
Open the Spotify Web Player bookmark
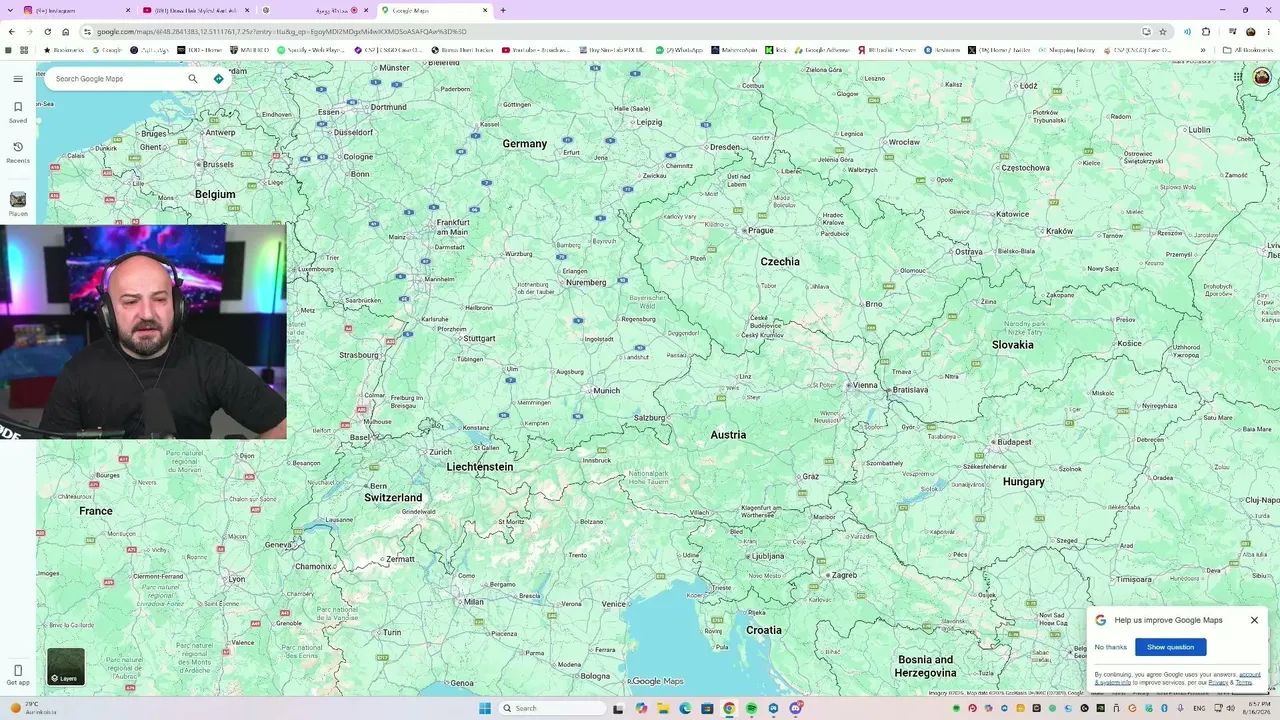click(x=311, y=50)
